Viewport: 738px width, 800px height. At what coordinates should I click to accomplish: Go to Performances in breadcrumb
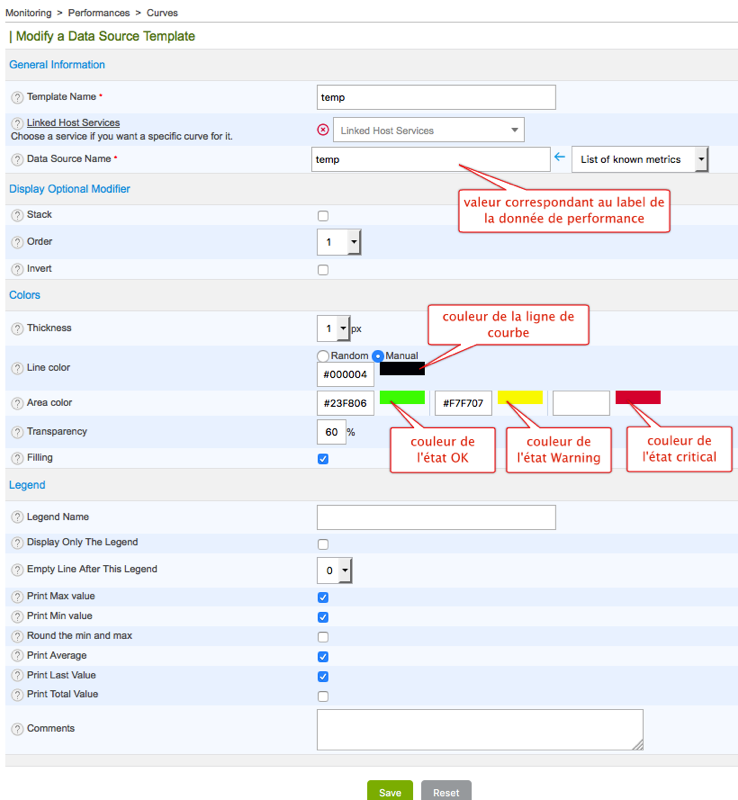tap(99, 13)
